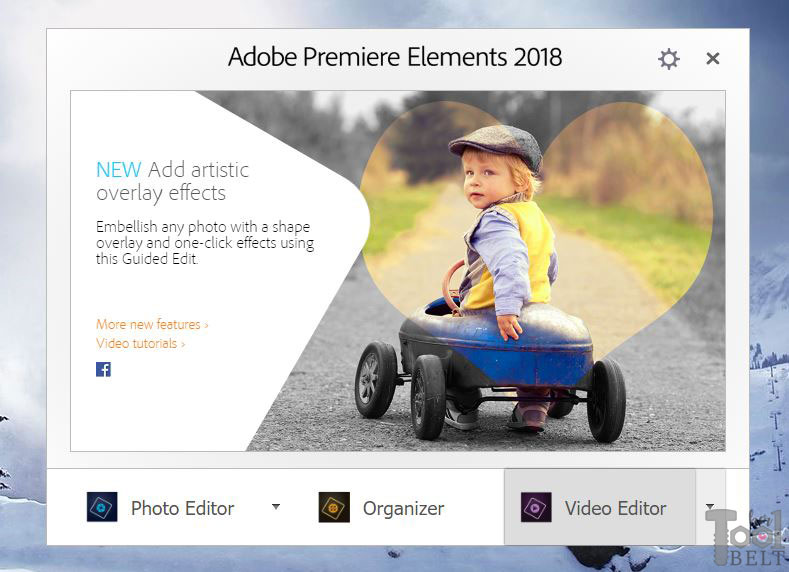The height and width of the screenshot is (572, 789).
Task: Click the NEW Add artistic overlay effects heading
Action: click(173, 181)
